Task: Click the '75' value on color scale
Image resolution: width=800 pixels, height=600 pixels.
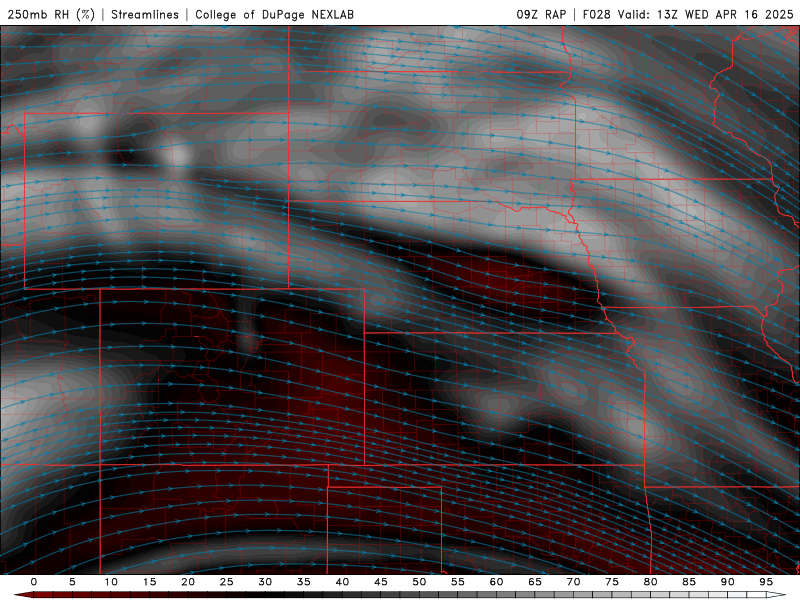Action: [612, 582]
